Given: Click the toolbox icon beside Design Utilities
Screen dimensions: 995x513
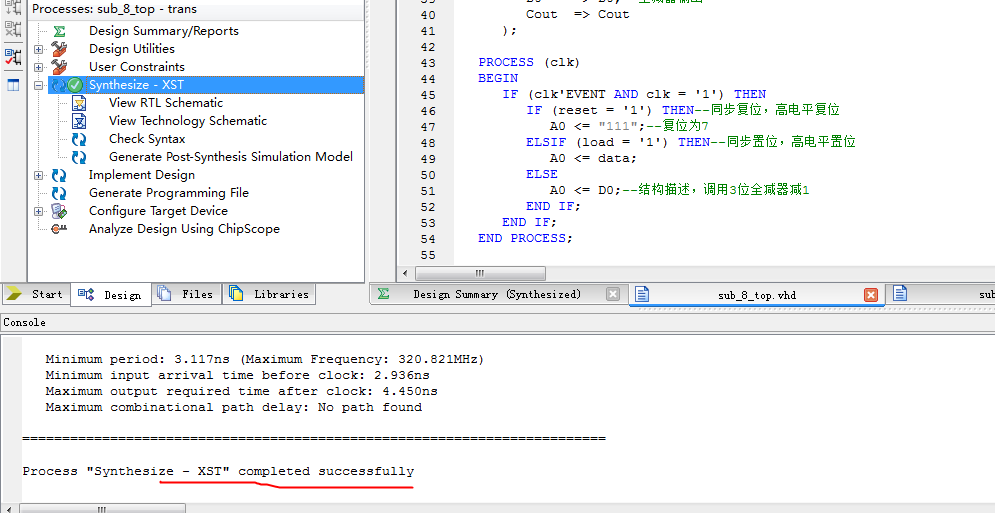Looking at the screenshot, I should 59,49.
